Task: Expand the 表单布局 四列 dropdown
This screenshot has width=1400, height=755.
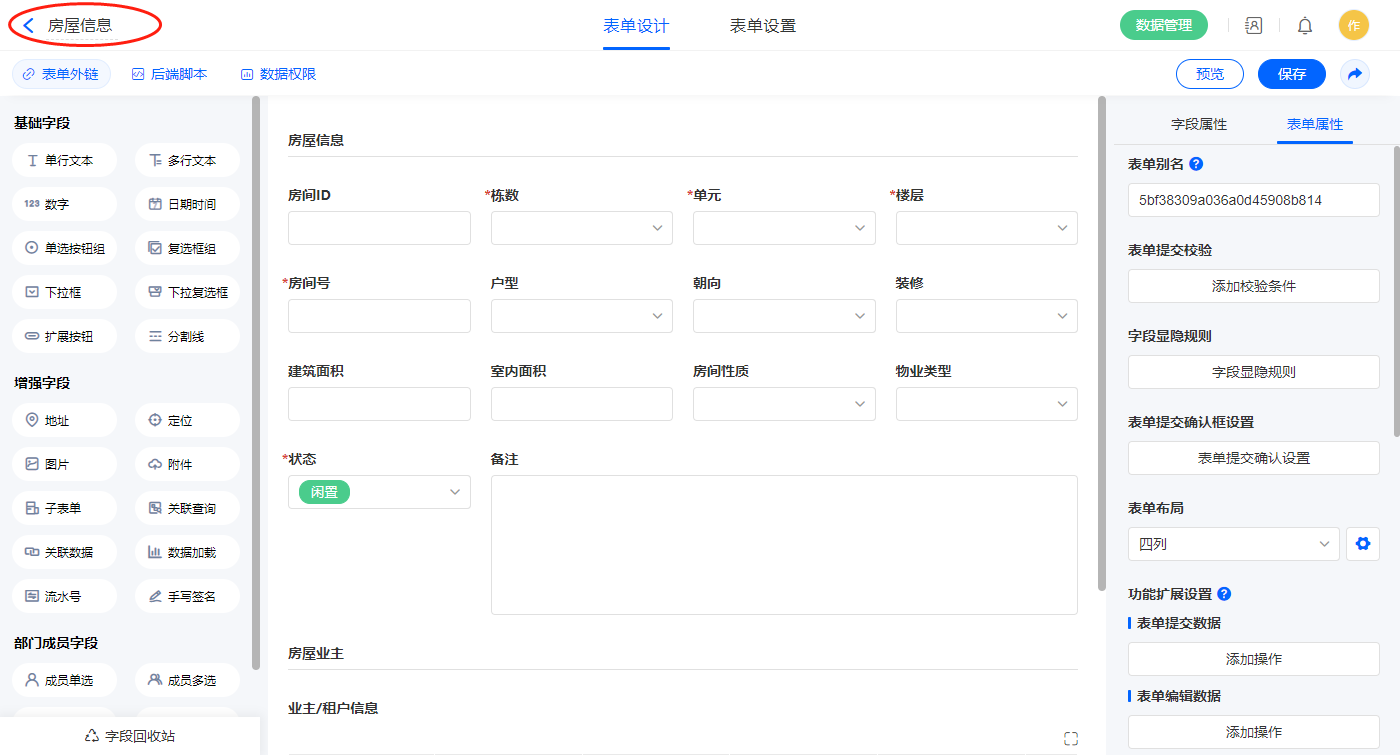Action: [x=1233, y=544]
